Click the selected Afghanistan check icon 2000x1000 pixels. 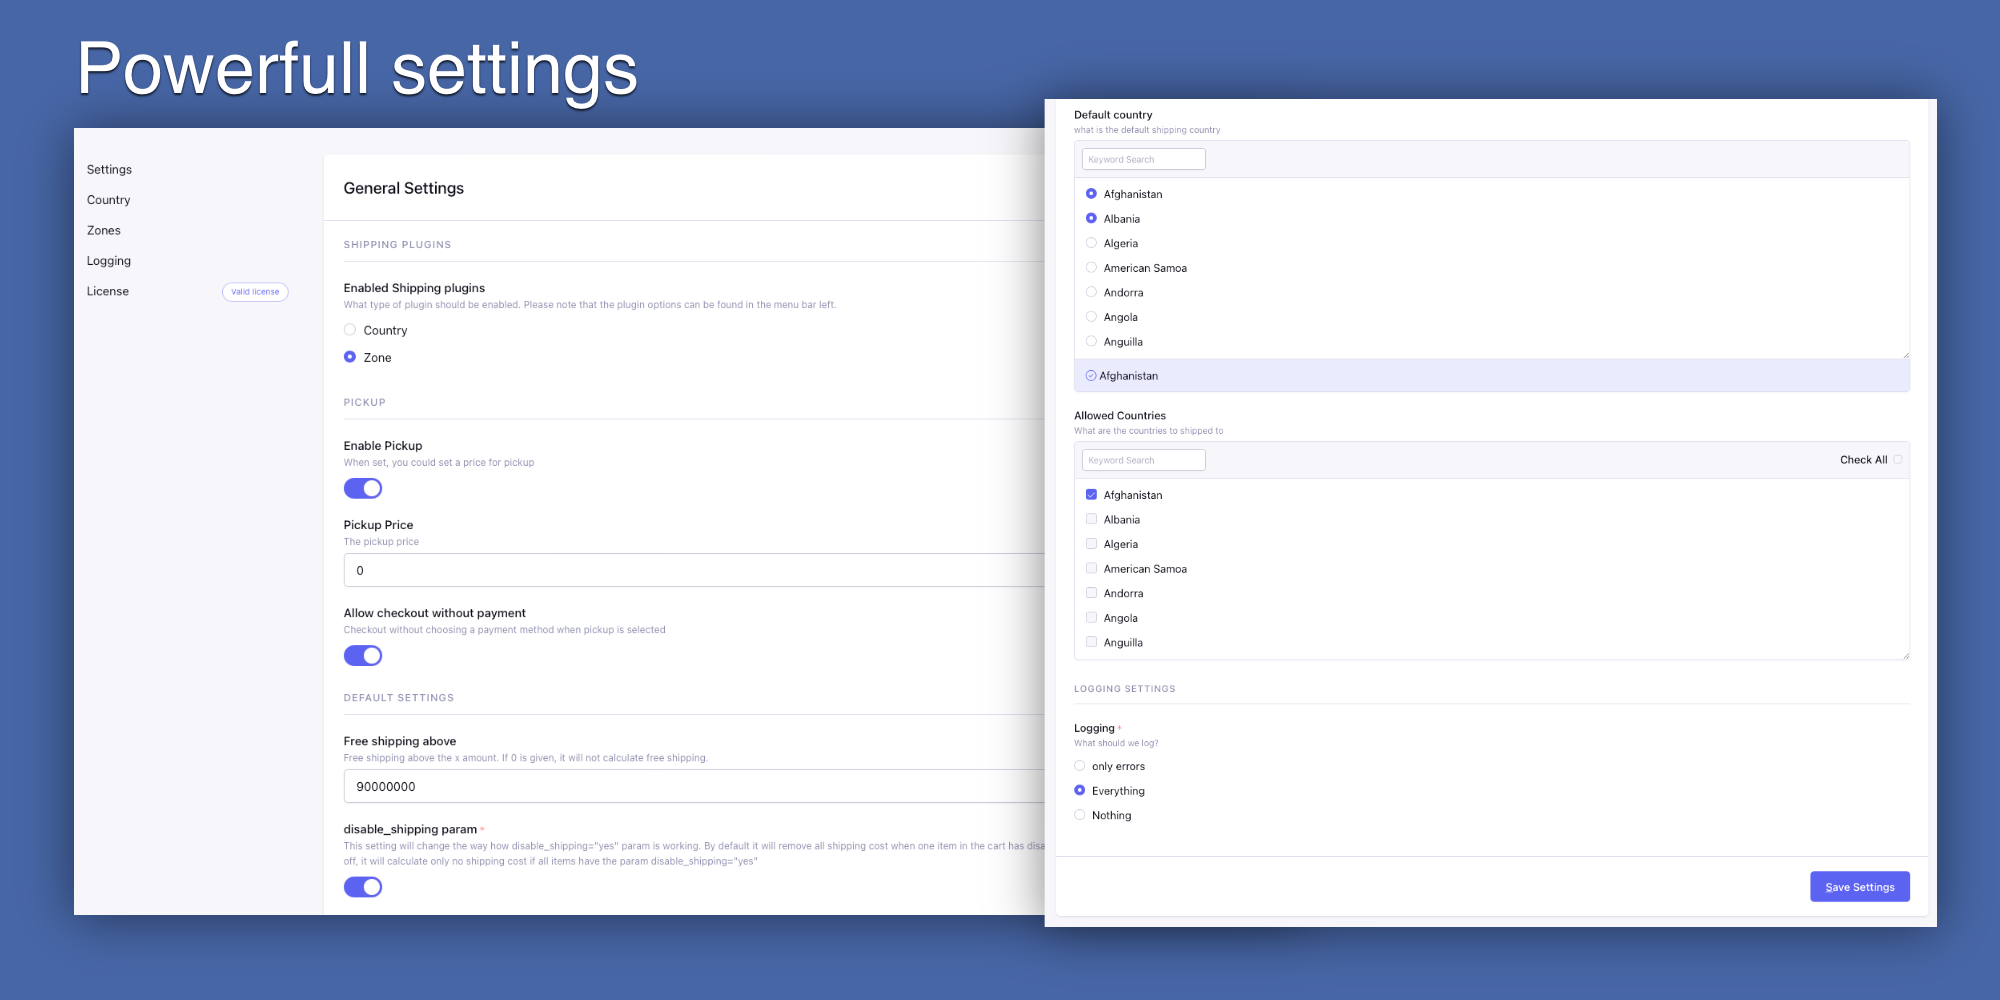(1091, 376)
